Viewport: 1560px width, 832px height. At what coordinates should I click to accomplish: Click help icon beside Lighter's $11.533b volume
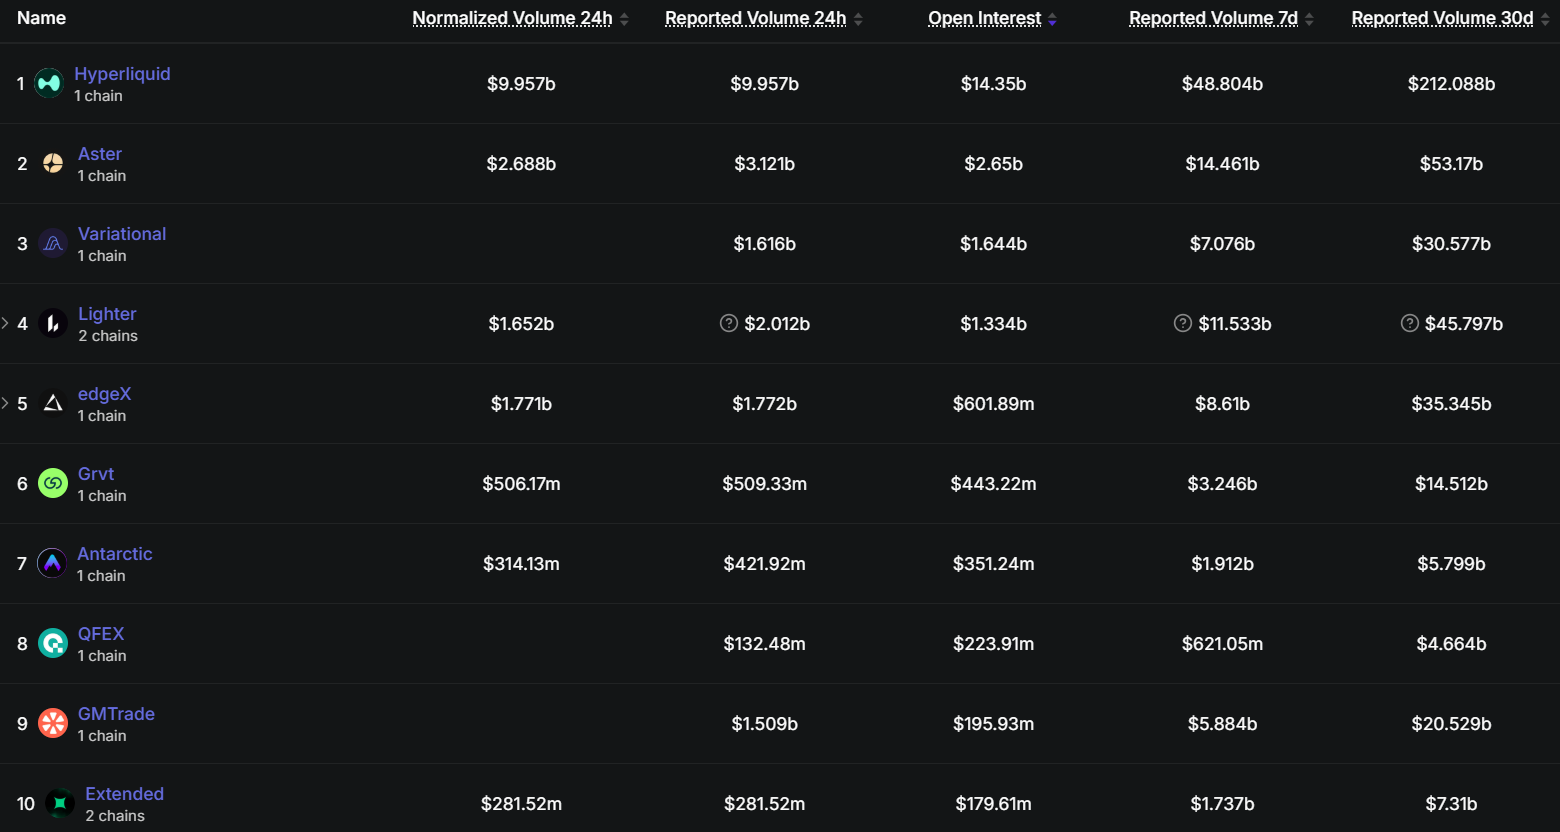click(1183, 323)
